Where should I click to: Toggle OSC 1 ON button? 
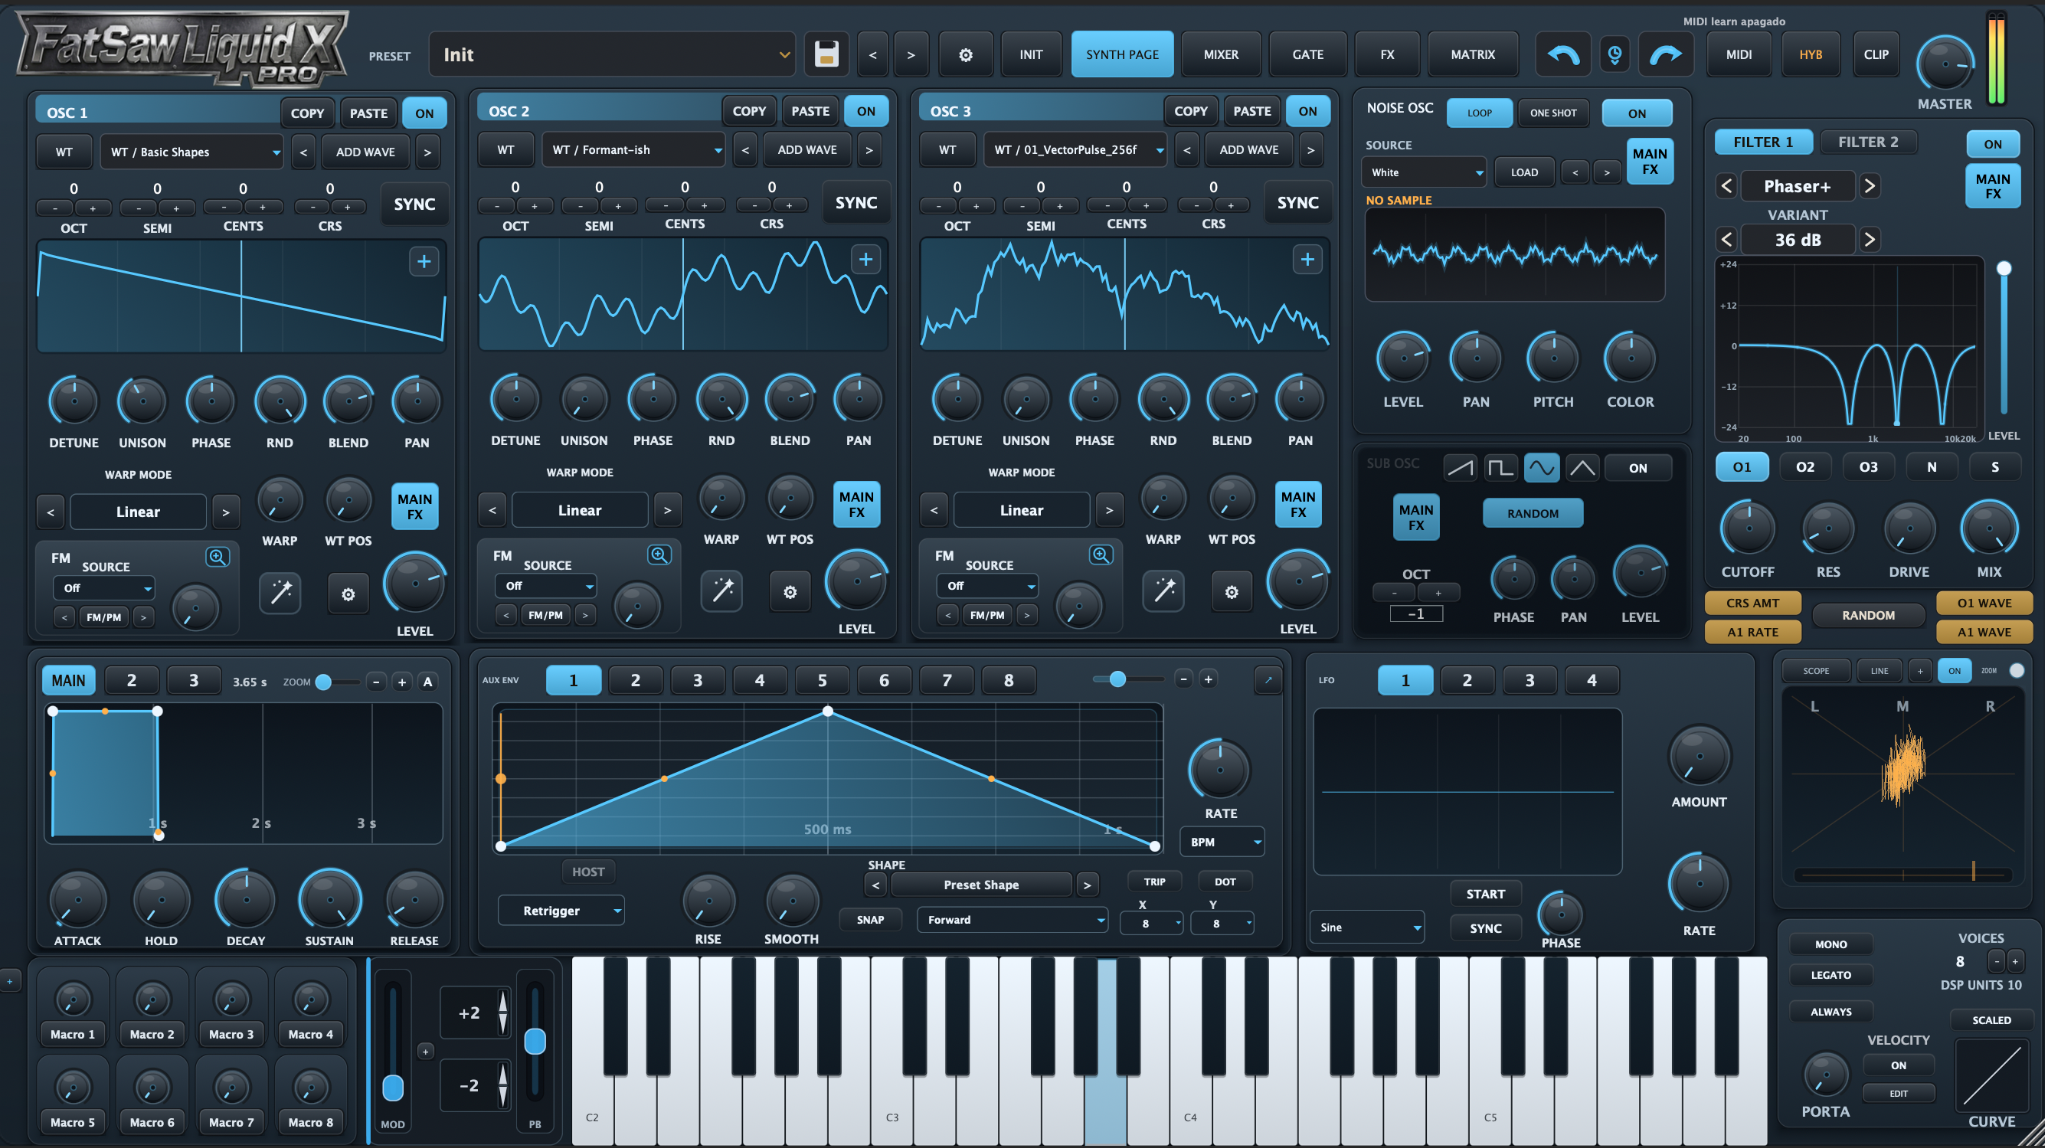[425, 113]
